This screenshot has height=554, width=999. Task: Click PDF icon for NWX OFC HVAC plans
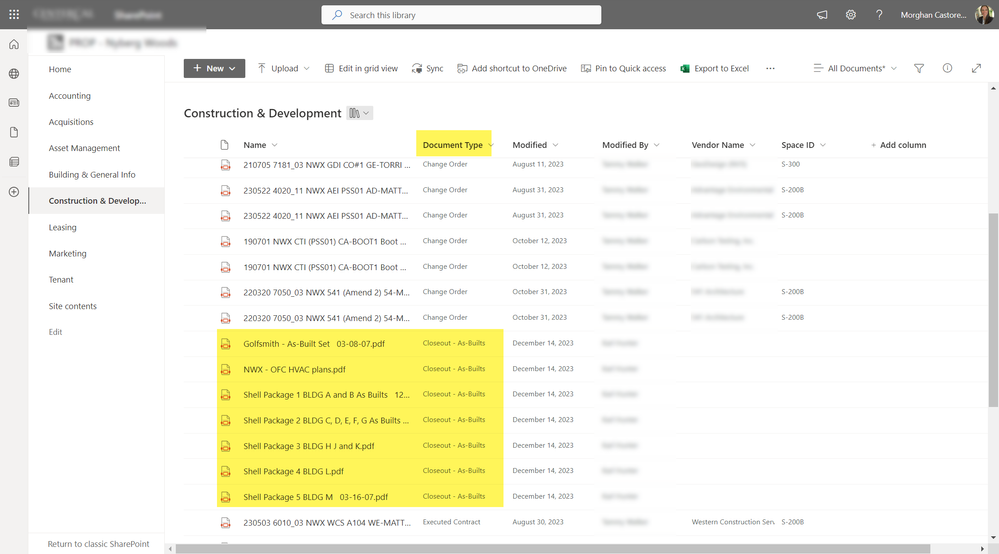coord(226,369)
